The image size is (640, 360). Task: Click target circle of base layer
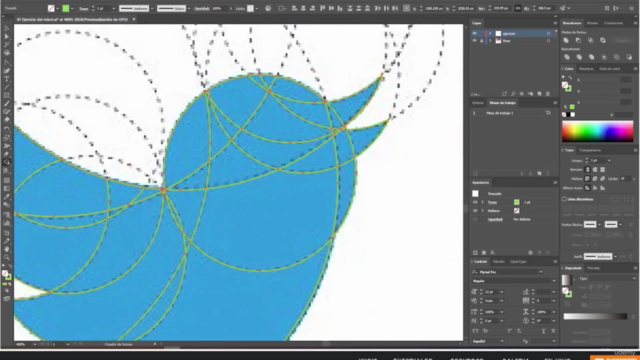click(548, 41)
